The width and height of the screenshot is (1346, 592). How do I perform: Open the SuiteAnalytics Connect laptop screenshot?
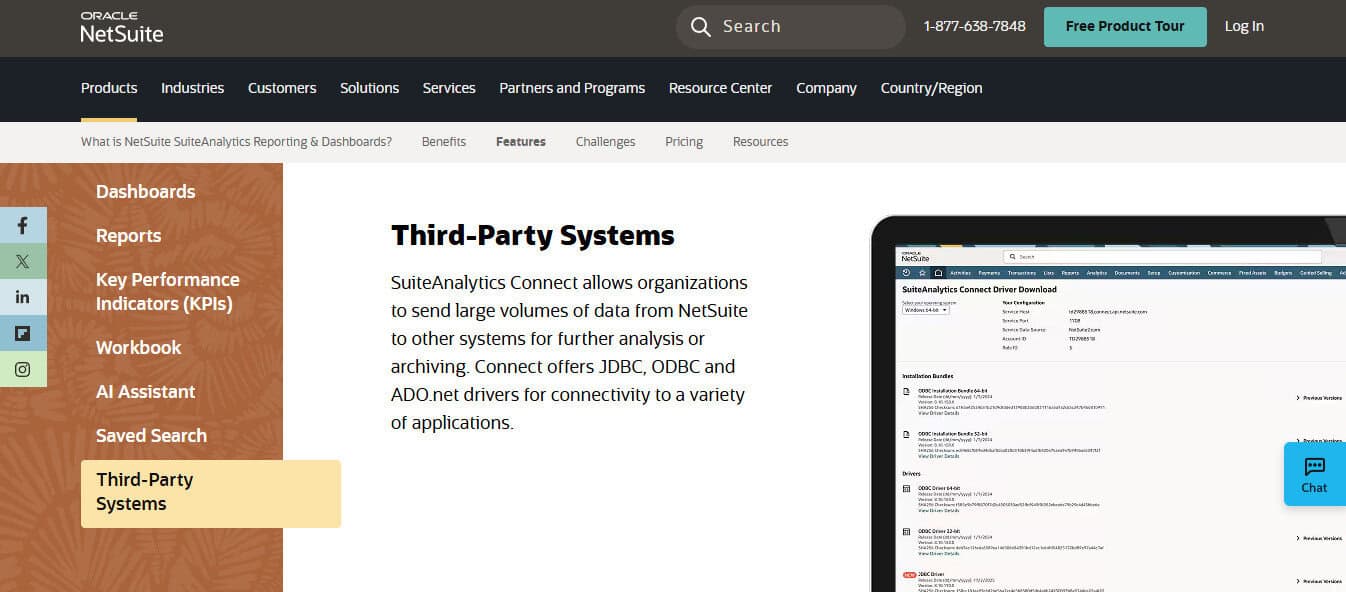pyautogui.click(x=1108, y=403)
